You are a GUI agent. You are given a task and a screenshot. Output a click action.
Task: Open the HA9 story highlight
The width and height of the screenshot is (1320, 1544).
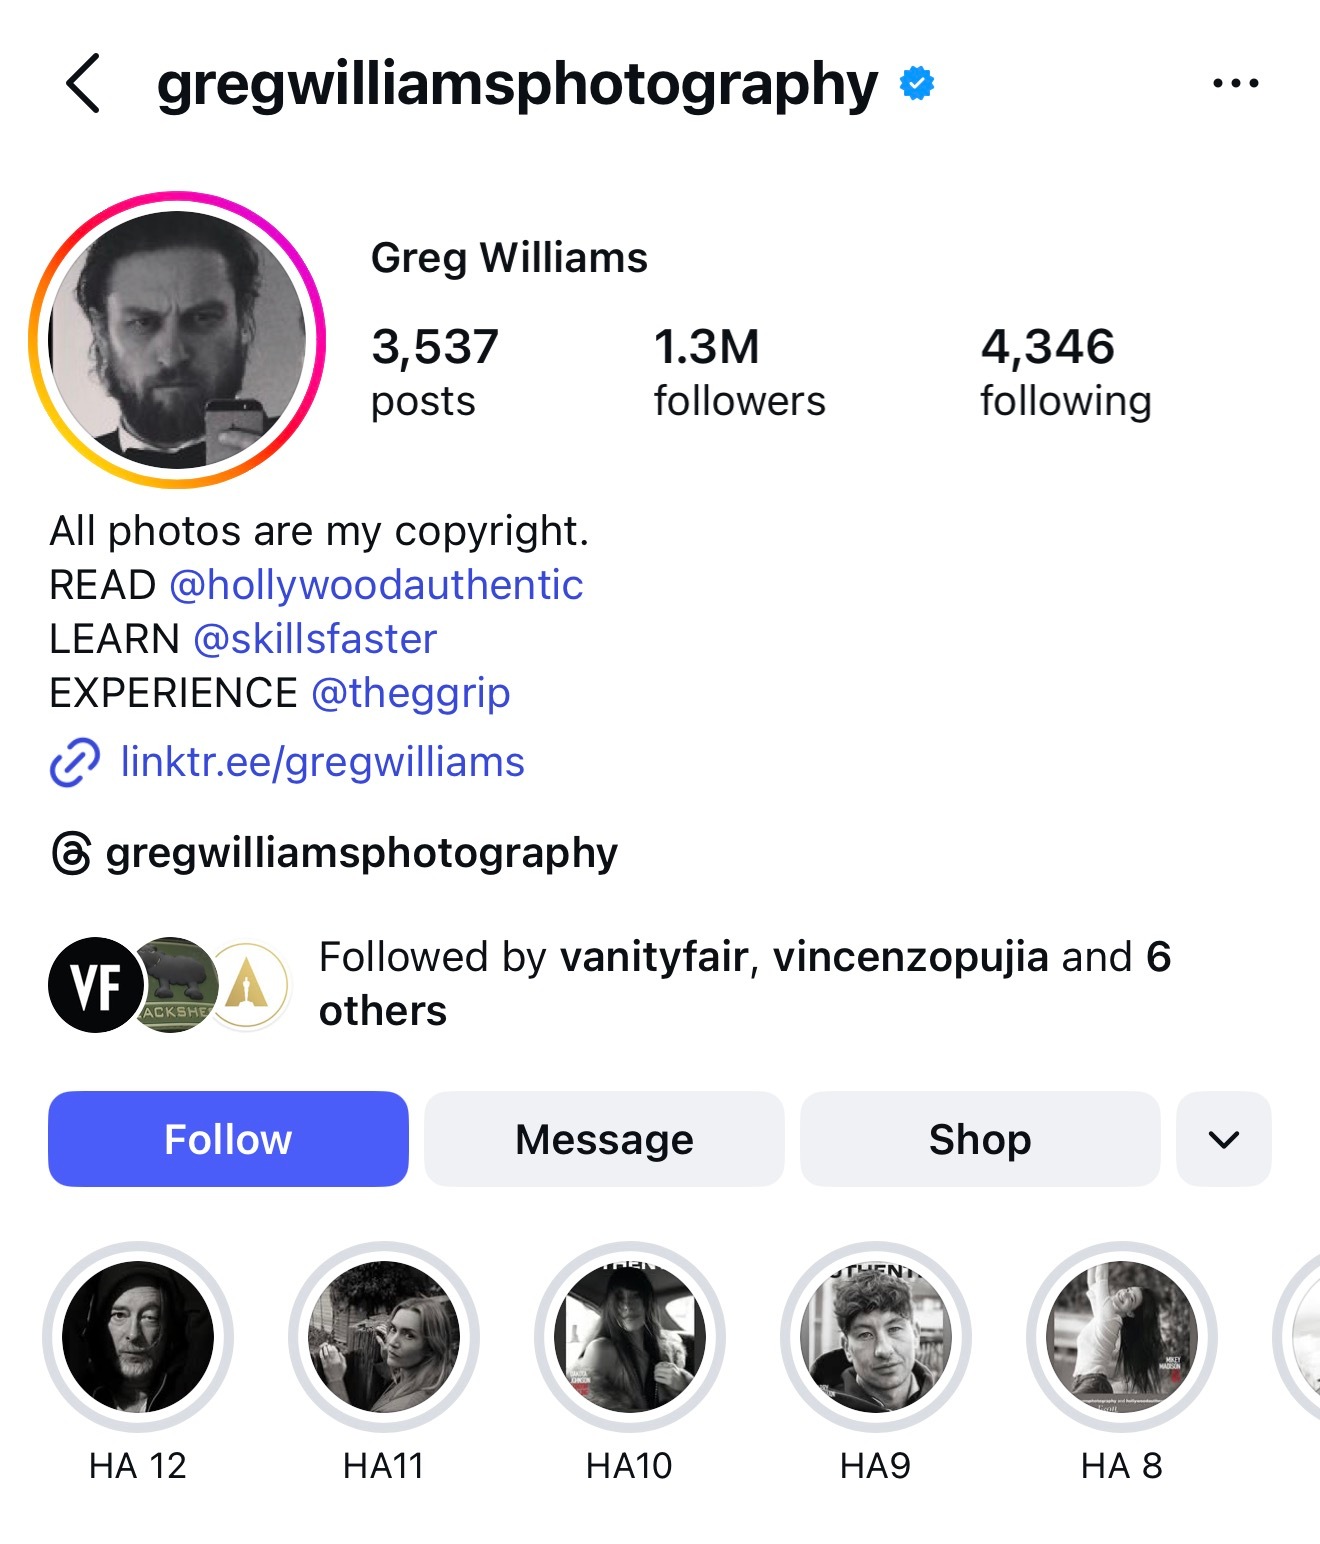876,1338
